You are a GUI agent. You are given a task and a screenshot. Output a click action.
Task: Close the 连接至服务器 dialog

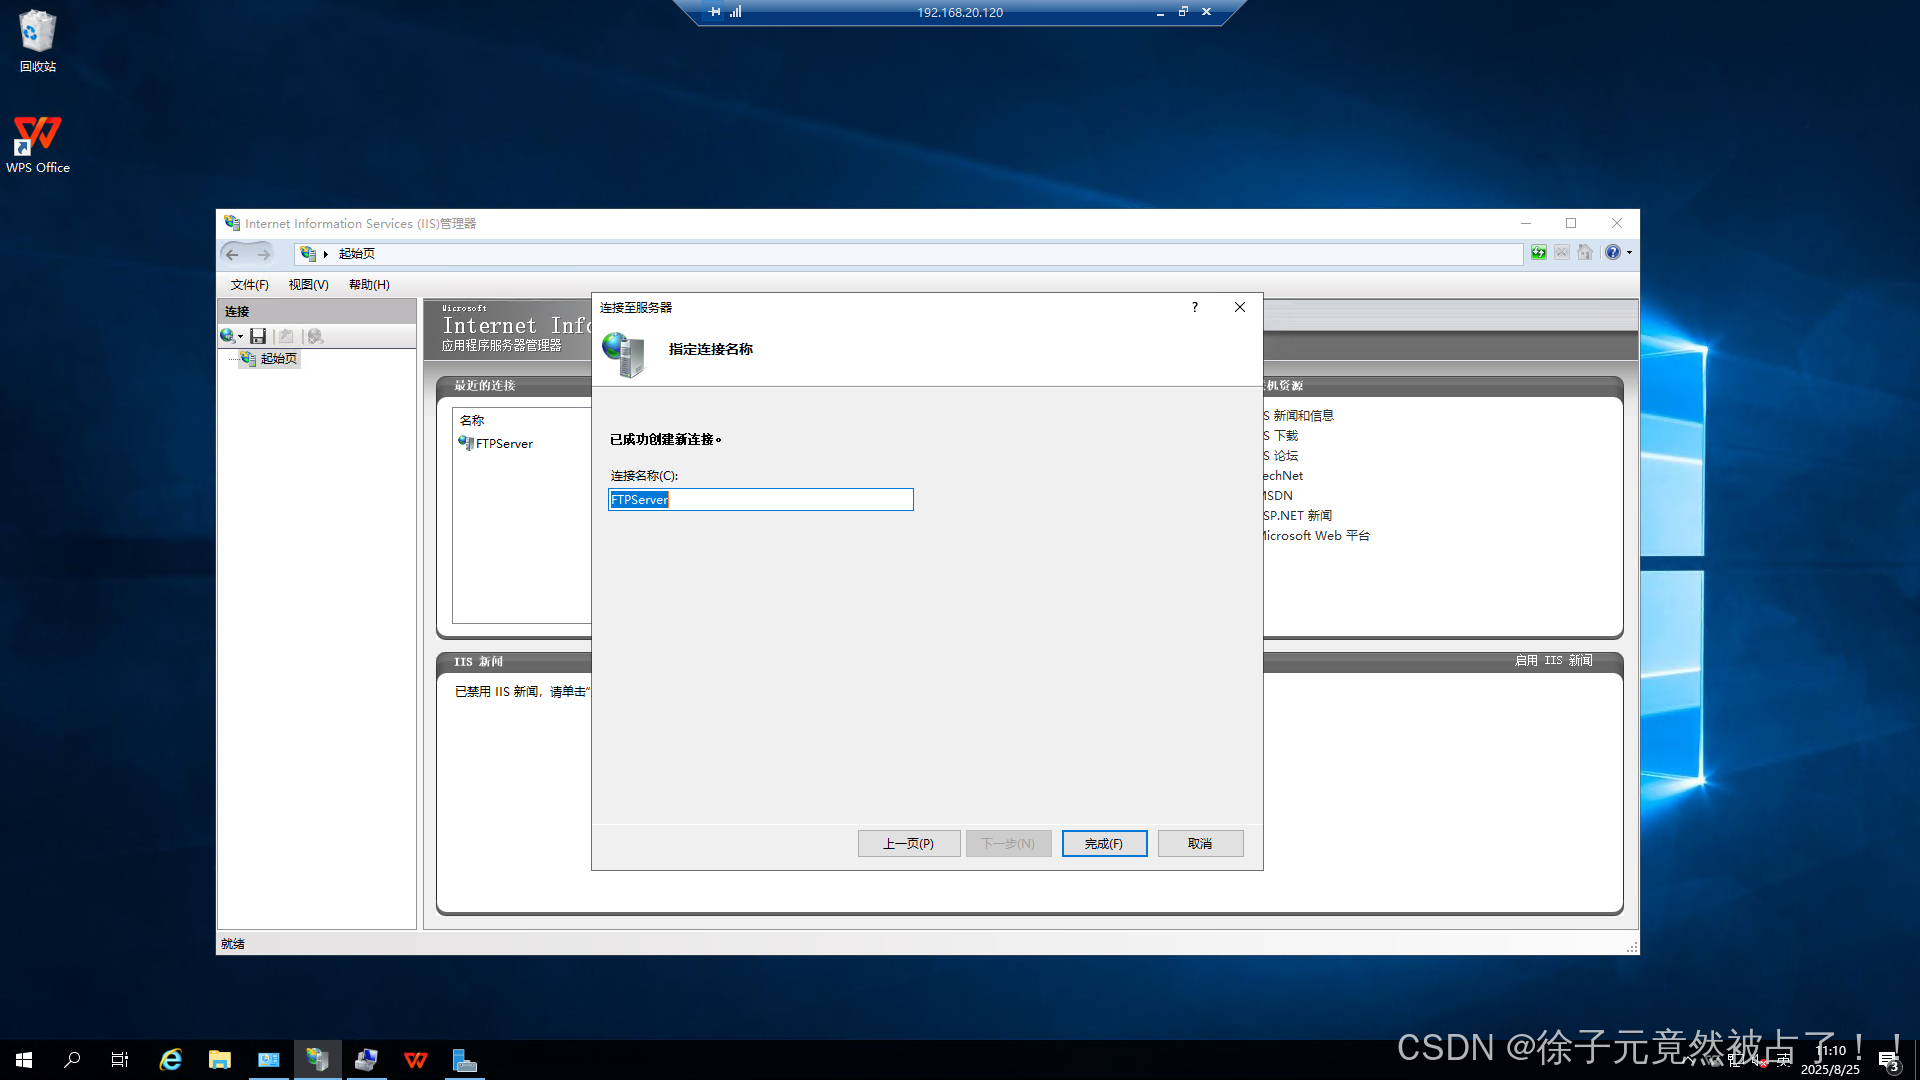[1240, 307]
